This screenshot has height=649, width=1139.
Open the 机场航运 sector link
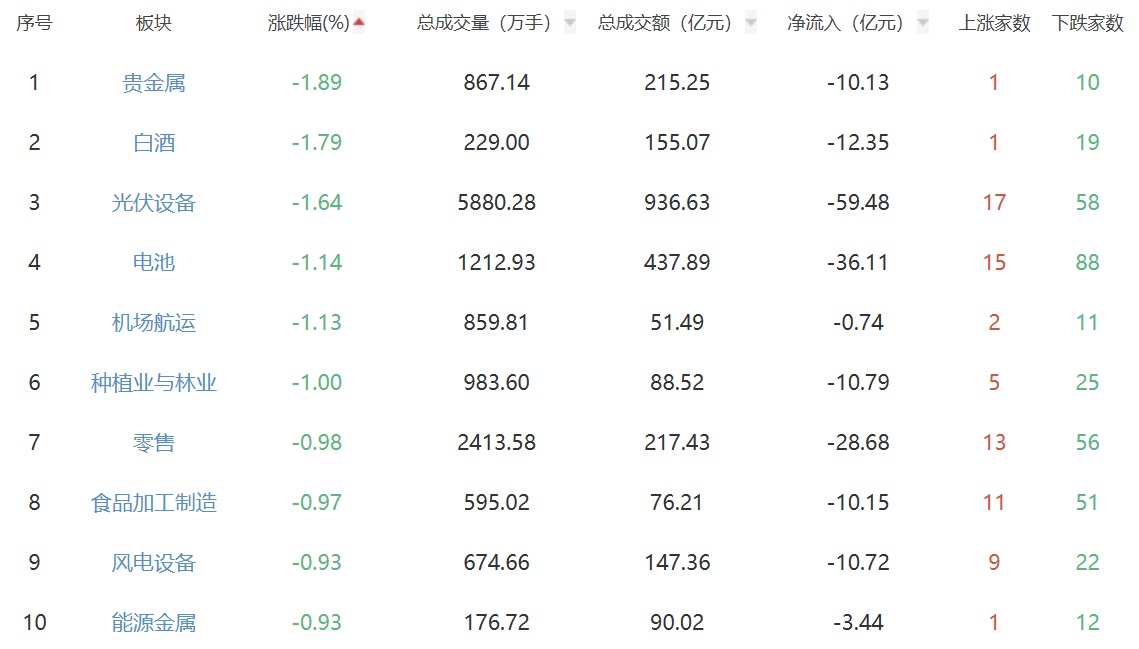click(155, 323)
